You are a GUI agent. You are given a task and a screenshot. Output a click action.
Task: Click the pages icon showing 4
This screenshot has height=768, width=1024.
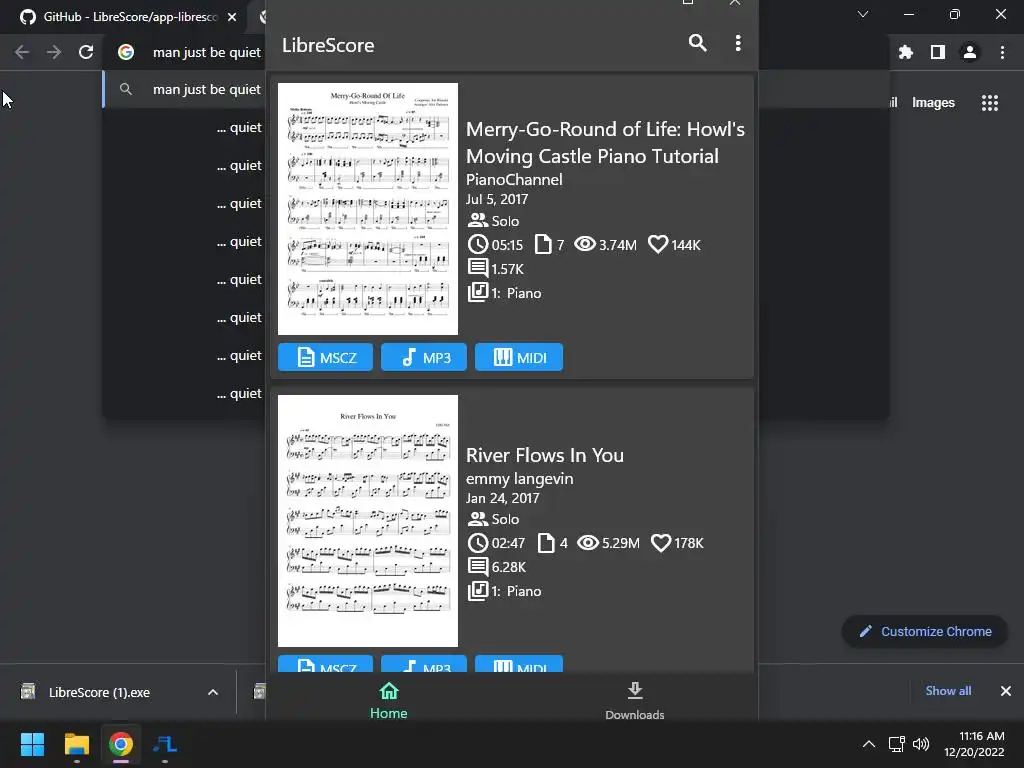coord(546,543)
